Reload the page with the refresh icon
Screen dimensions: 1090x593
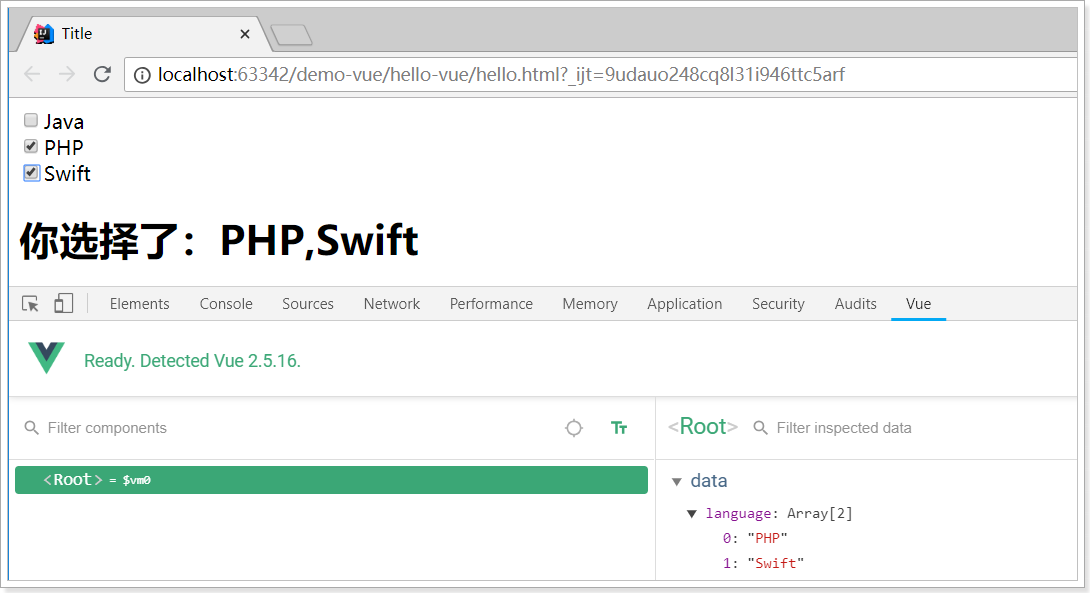[102, 74]
